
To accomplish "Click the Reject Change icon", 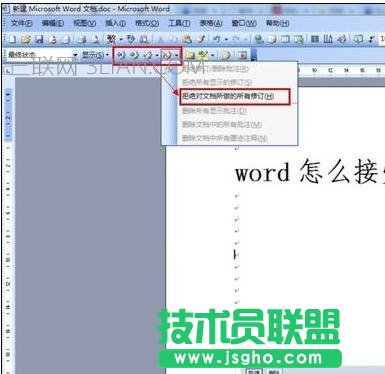I will (x=167, y=55).
